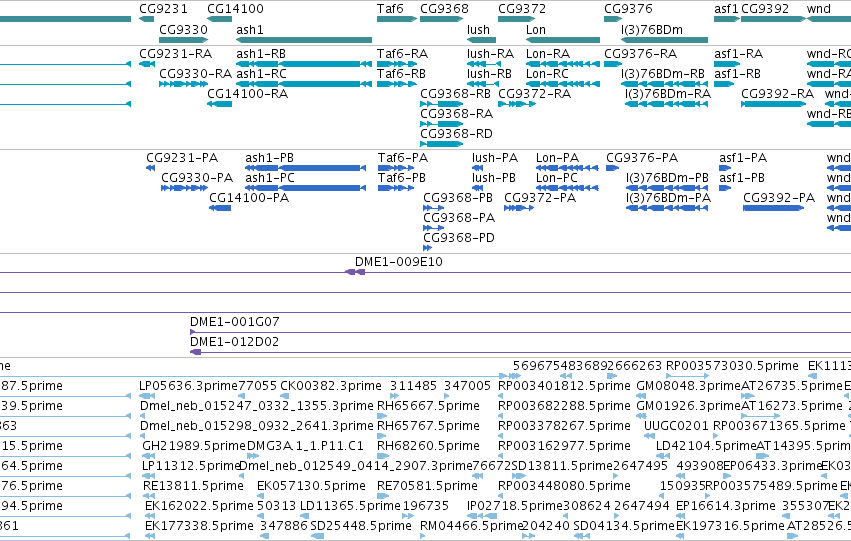Select the ash1-PB protein label

[x=269, y=158]
